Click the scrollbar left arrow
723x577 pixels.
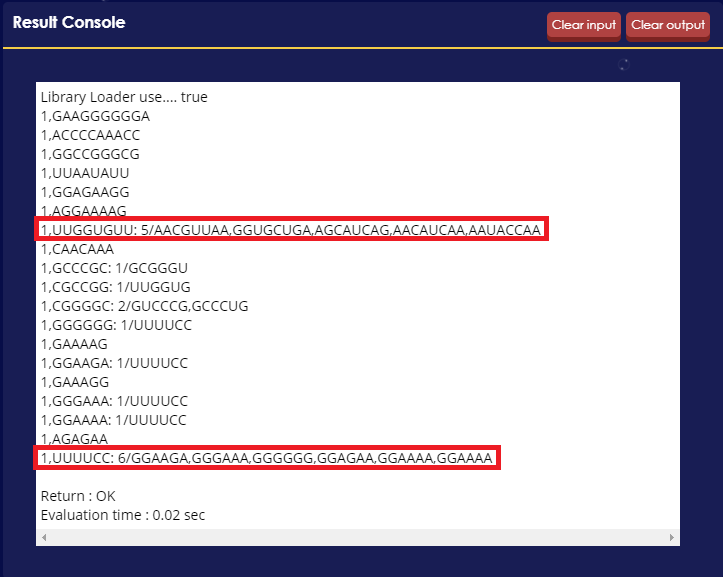tap(44, 537)
